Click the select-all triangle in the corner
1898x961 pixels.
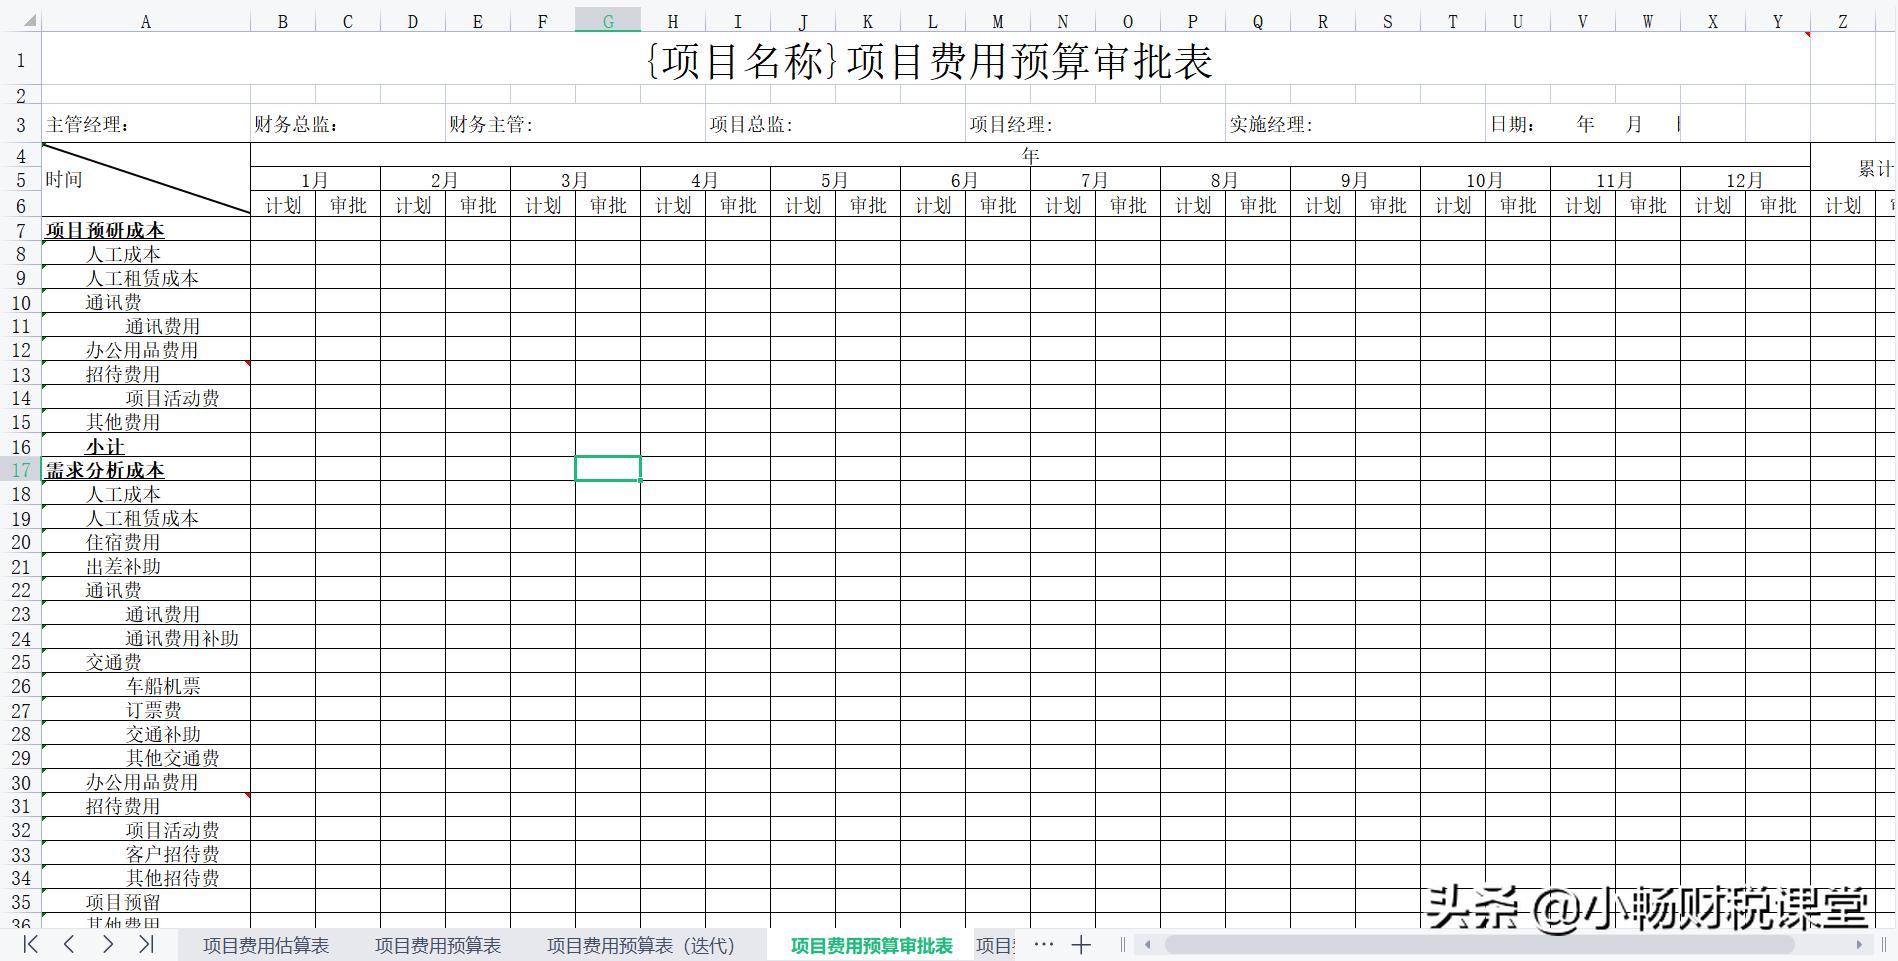pyautogui.click(x=30, y=19)
